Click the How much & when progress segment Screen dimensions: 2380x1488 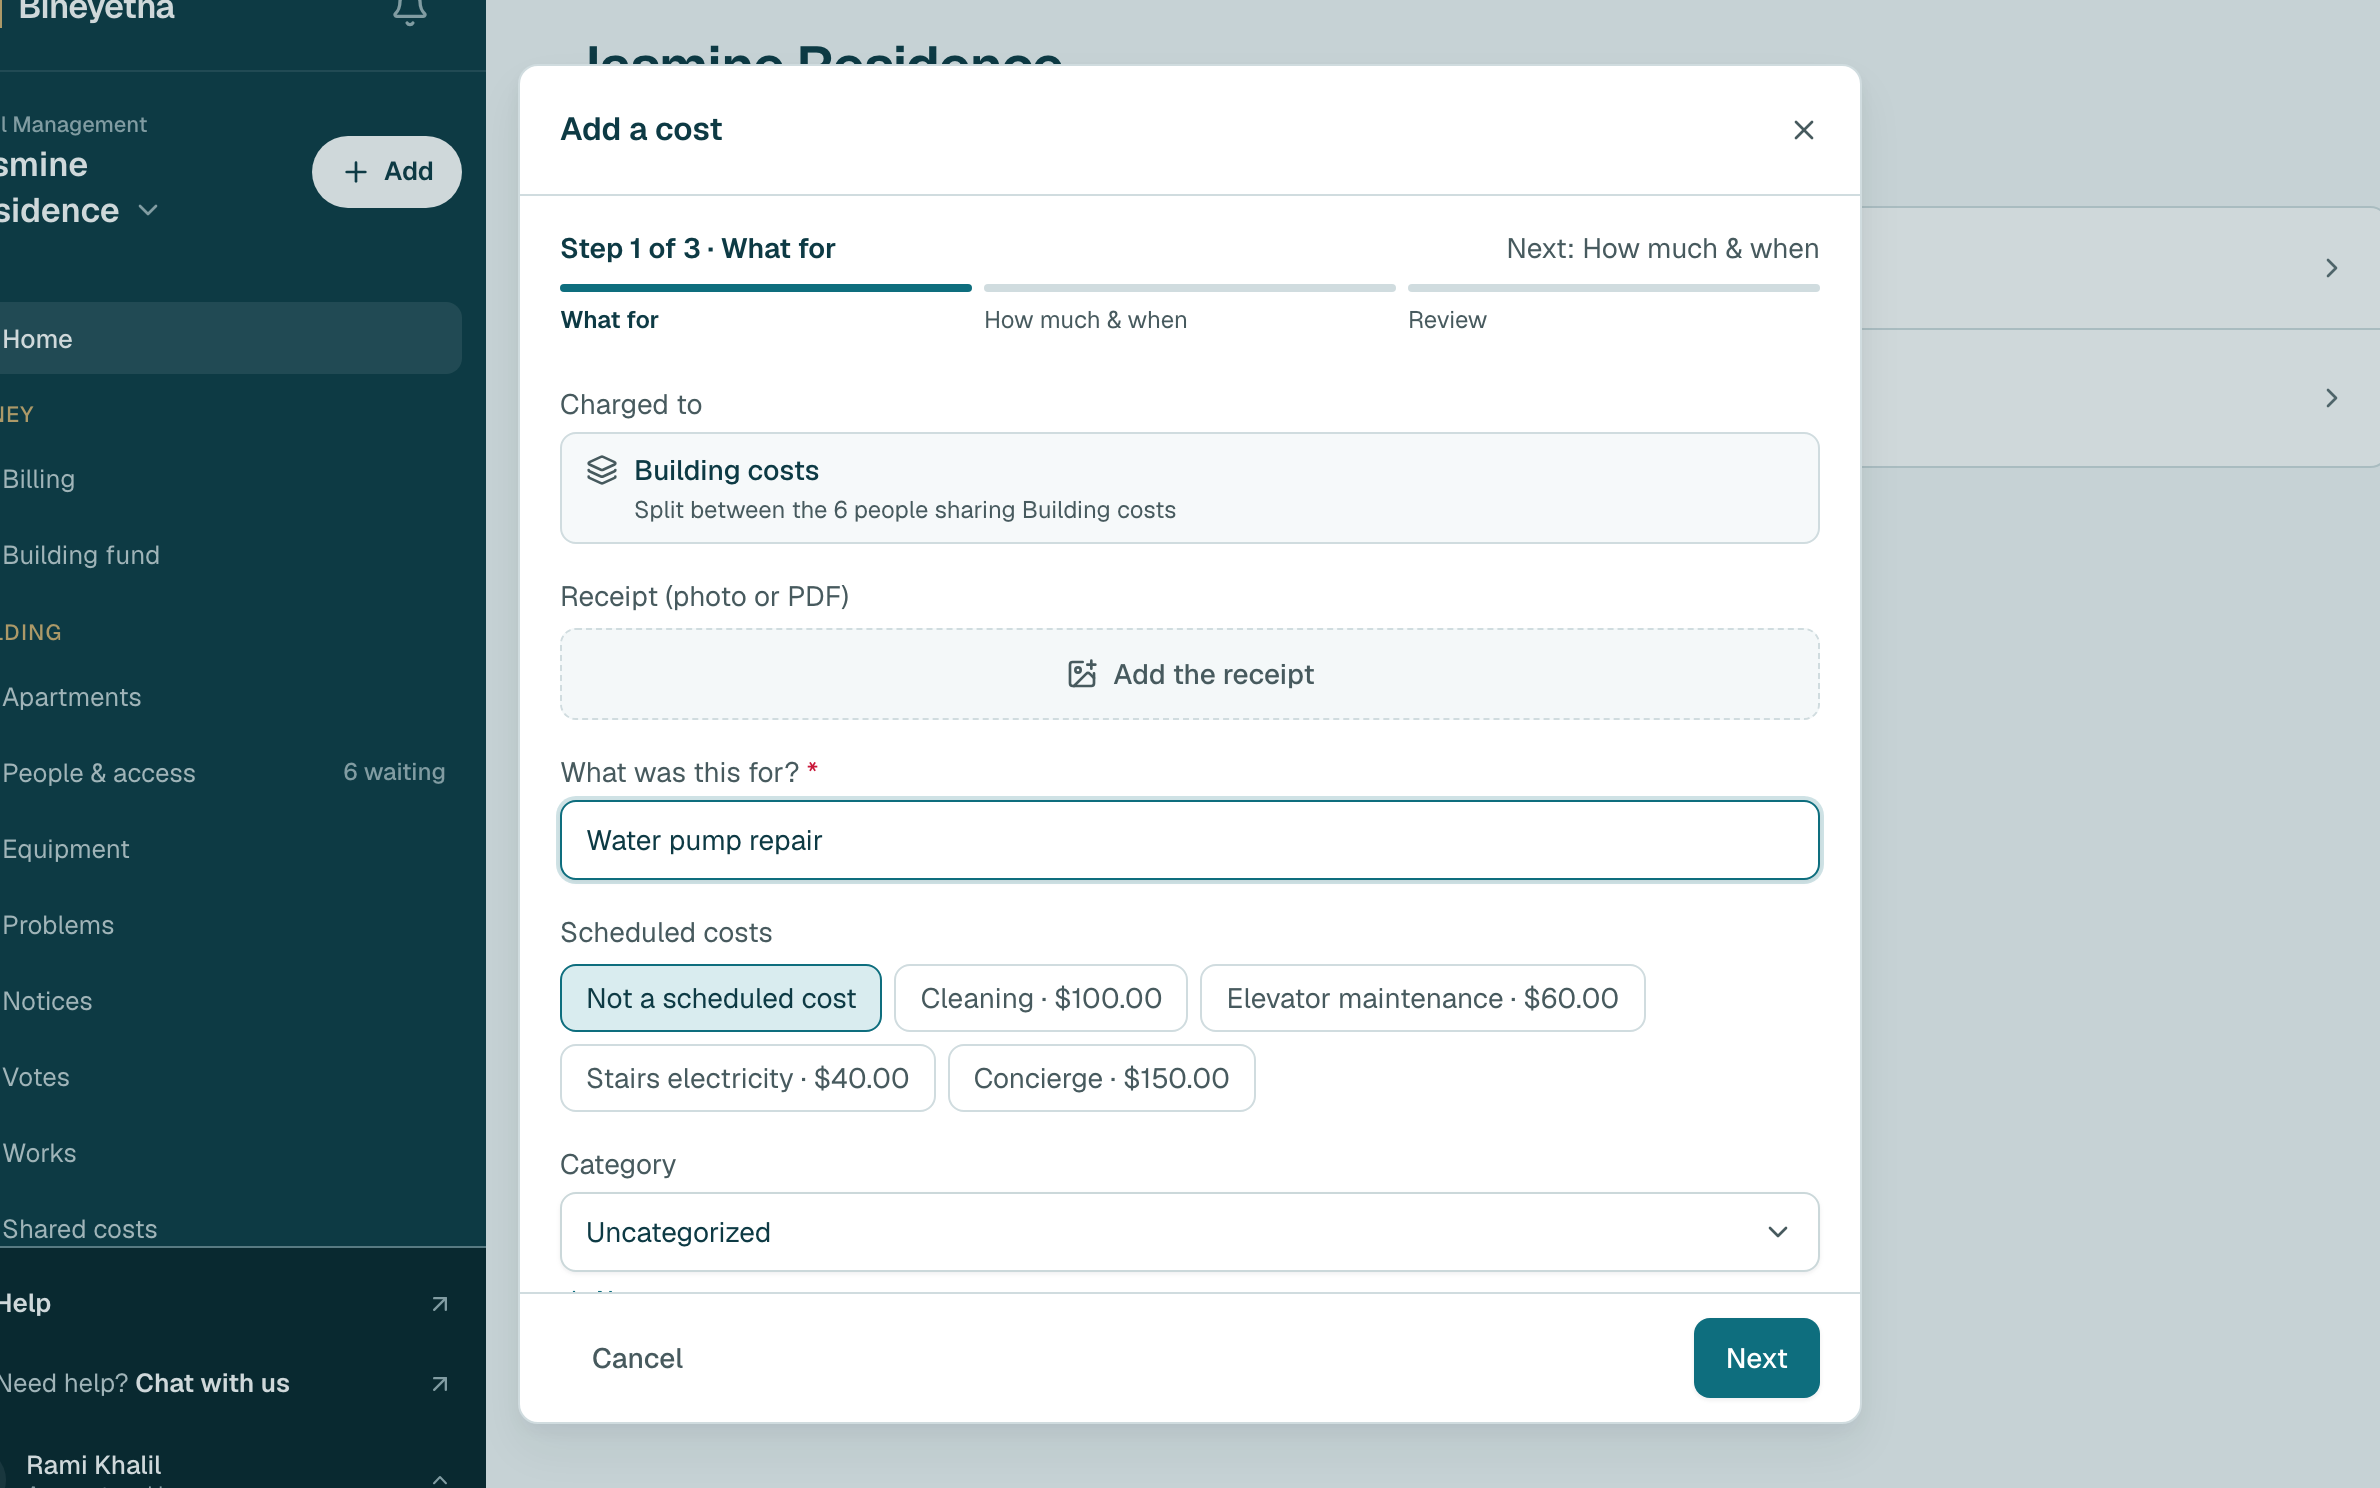click(1189, 288)
